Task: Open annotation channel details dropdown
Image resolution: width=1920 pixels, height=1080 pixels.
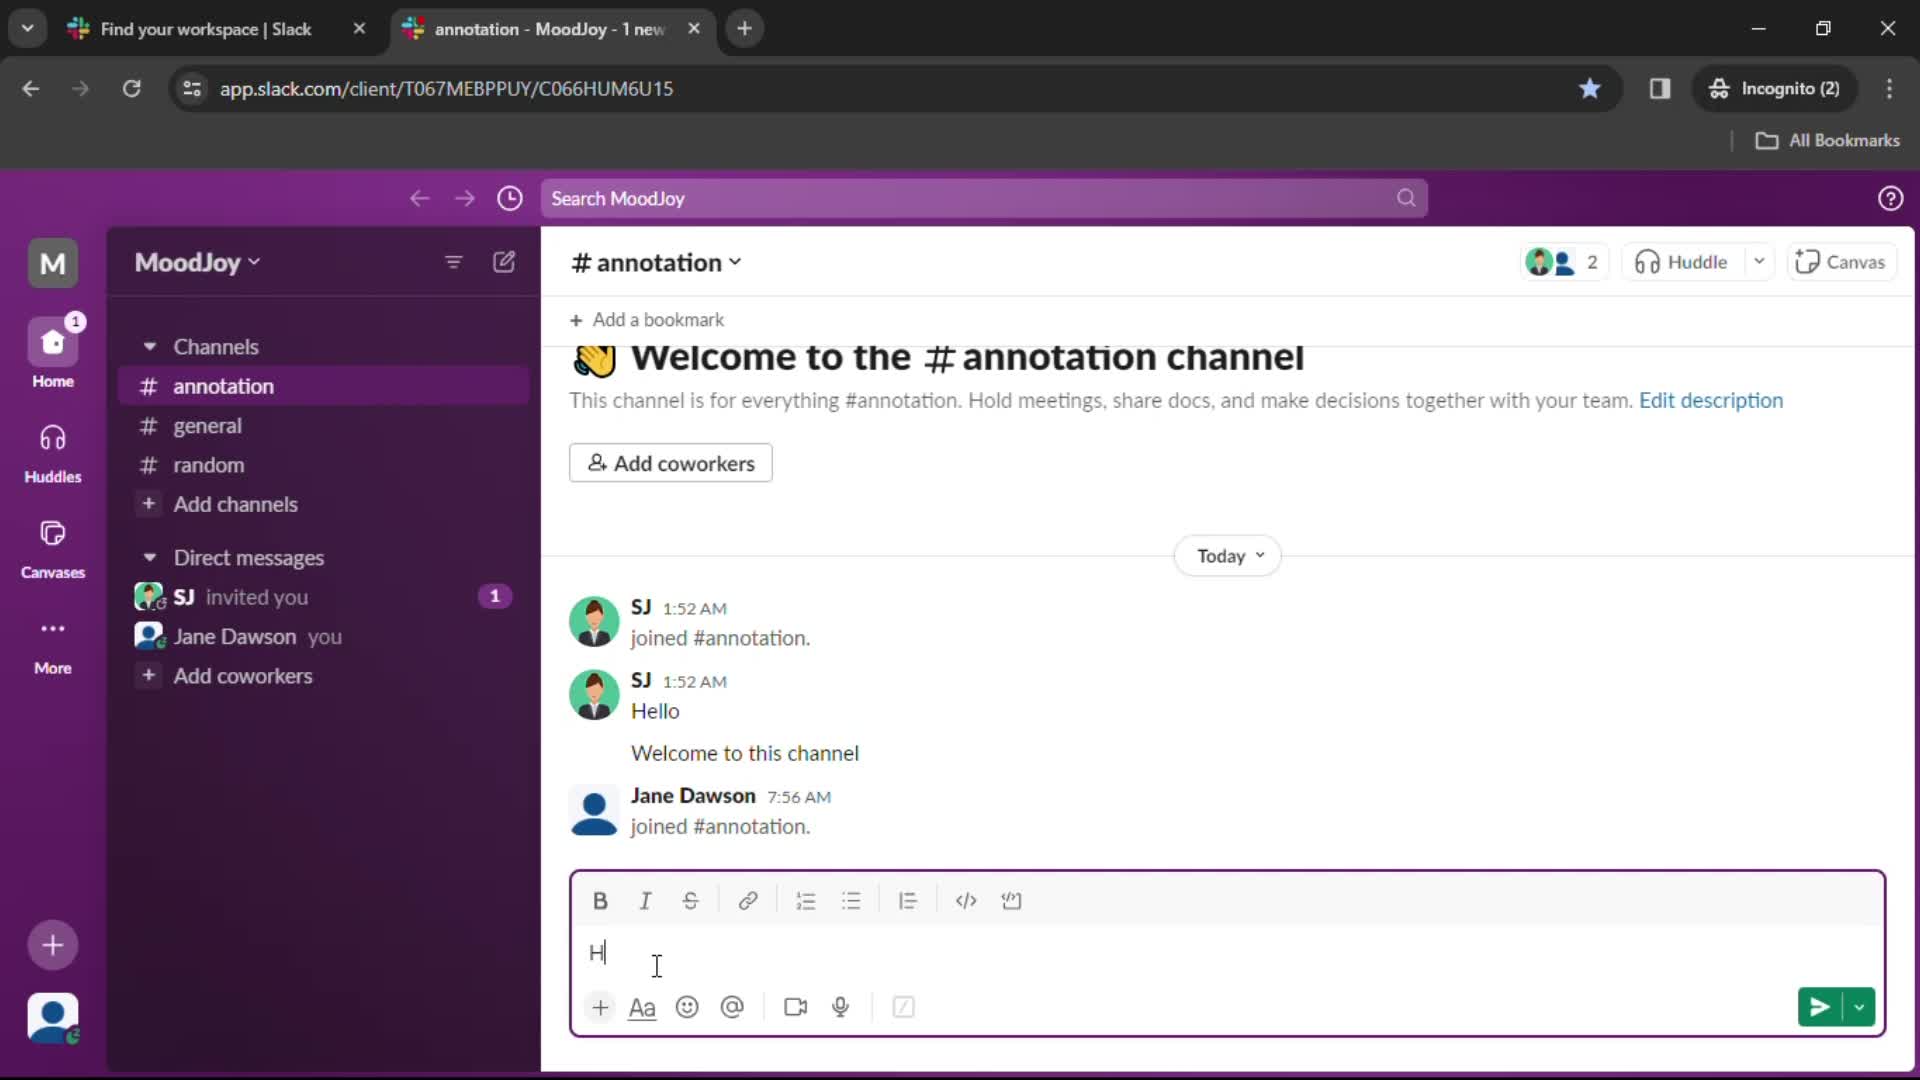Action: (x=656, y=262)
